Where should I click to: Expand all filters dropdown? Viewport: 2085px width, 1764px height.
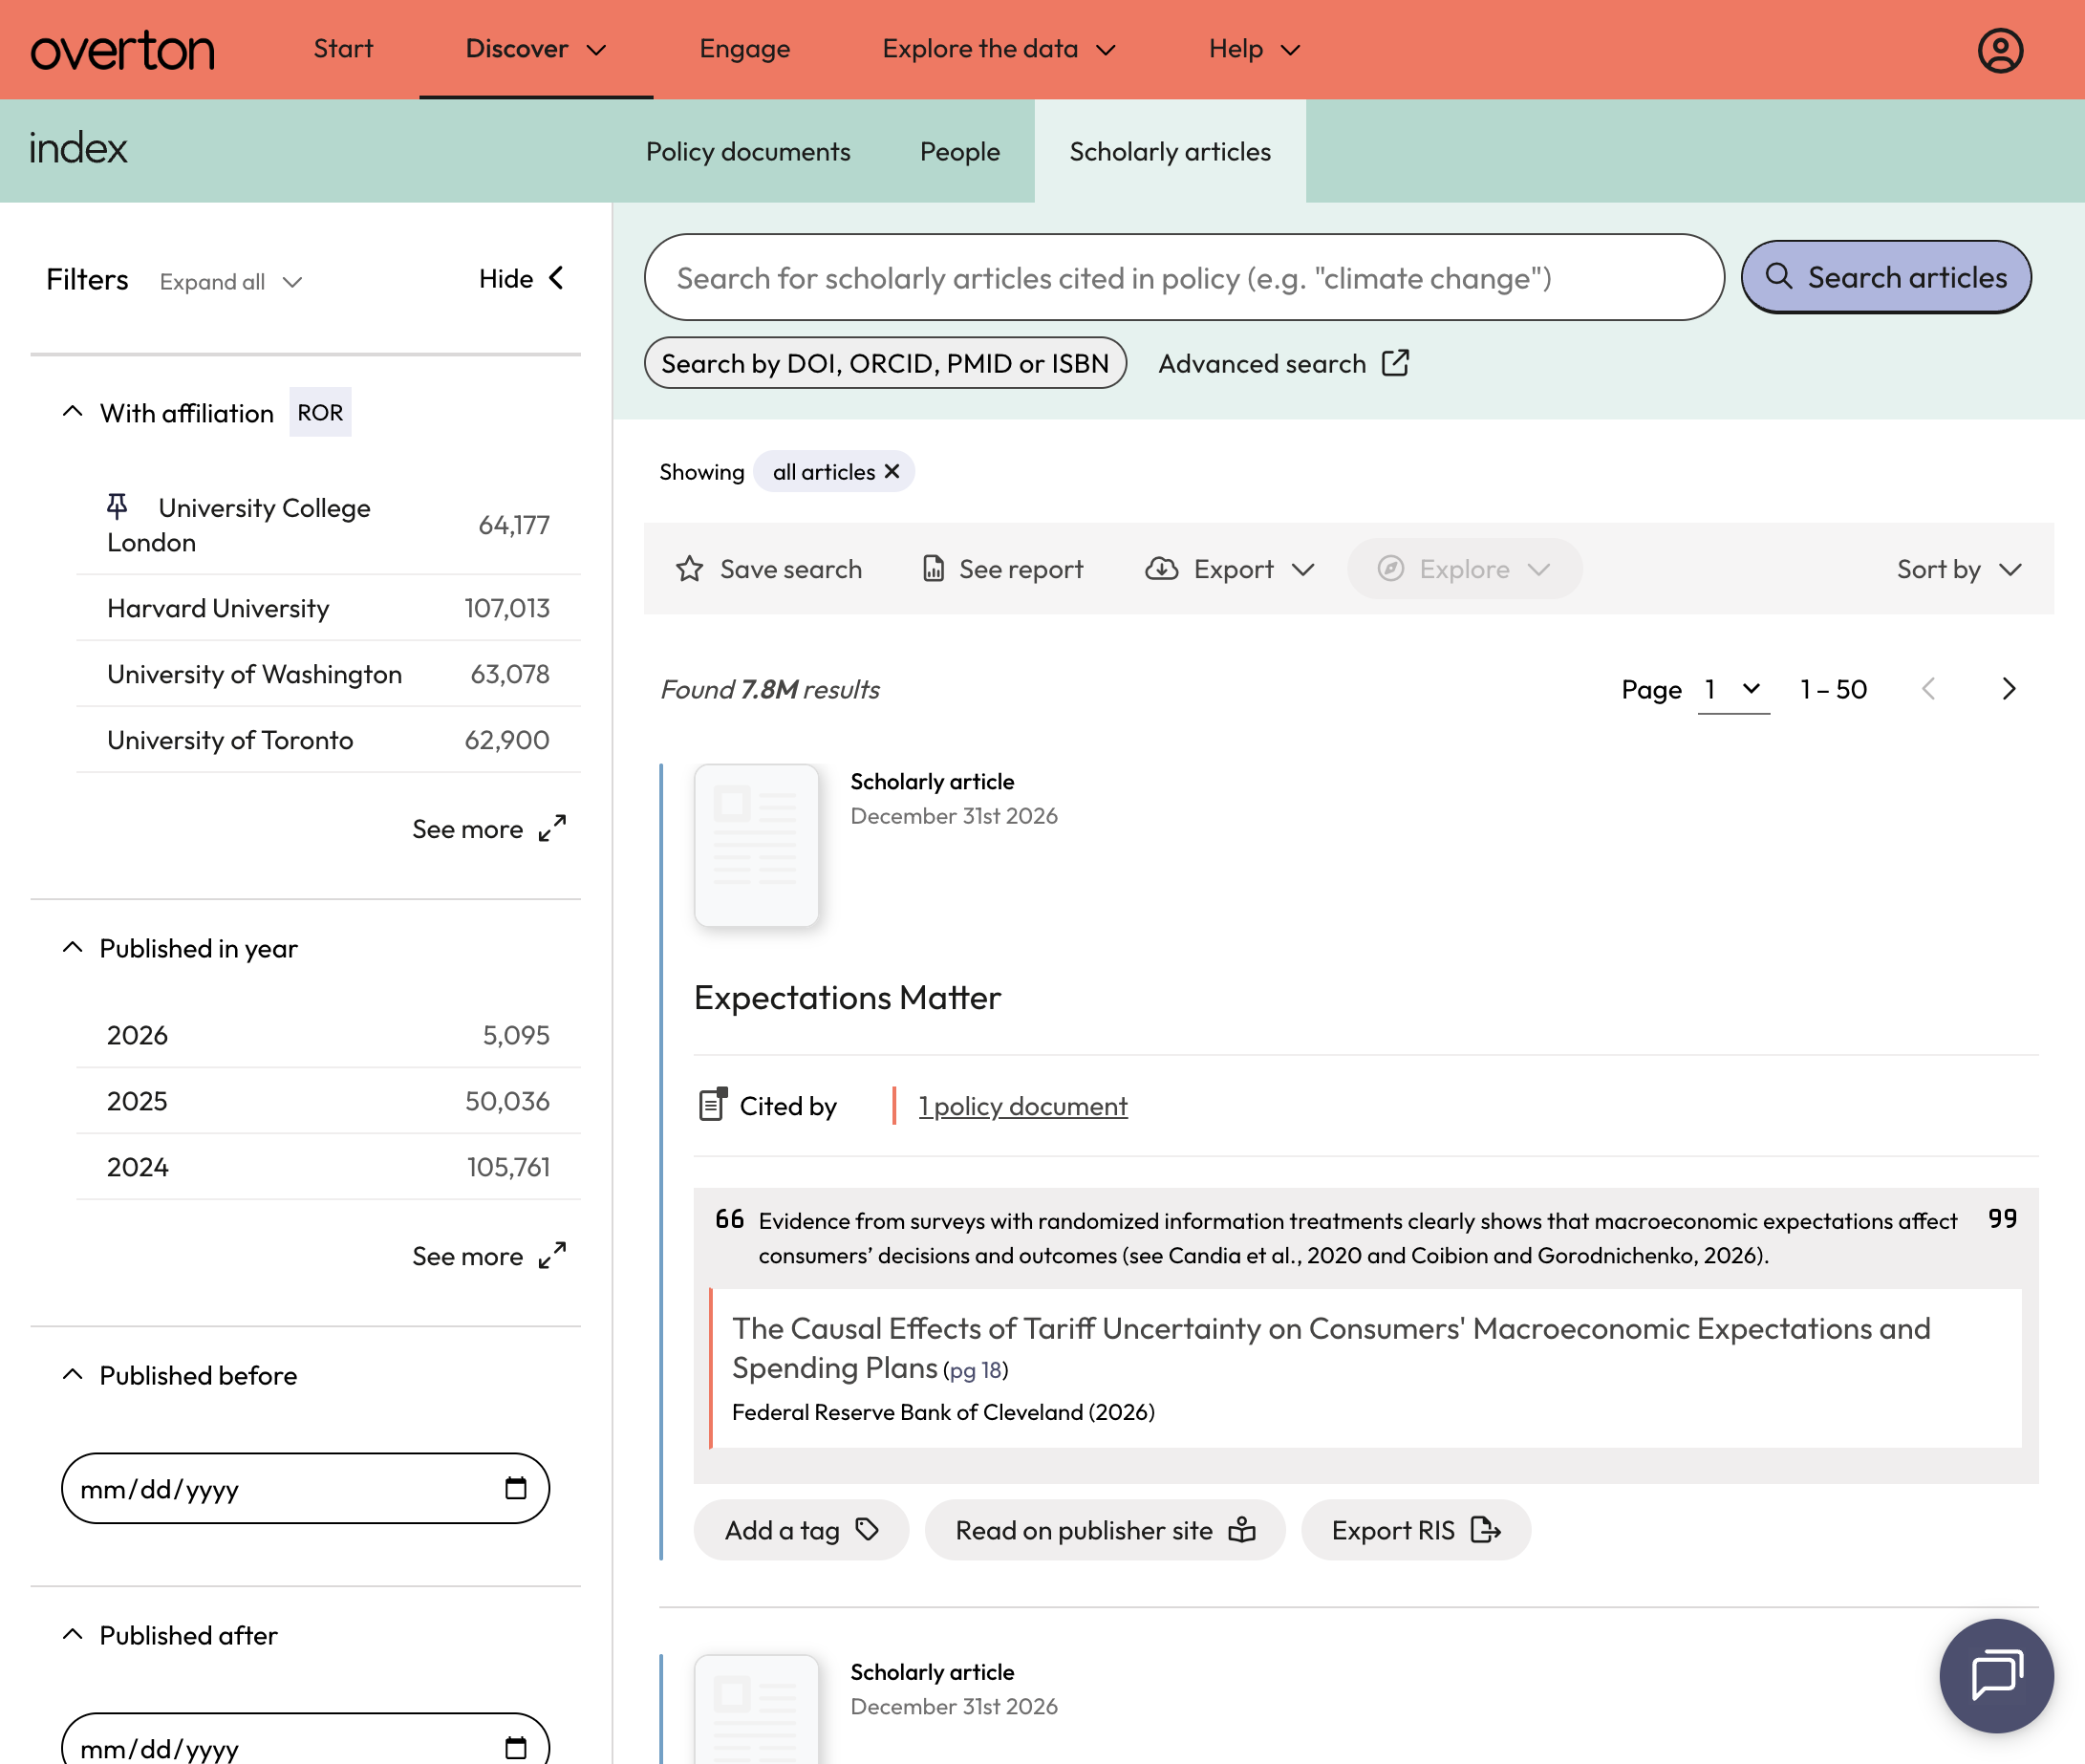(231, 282)
